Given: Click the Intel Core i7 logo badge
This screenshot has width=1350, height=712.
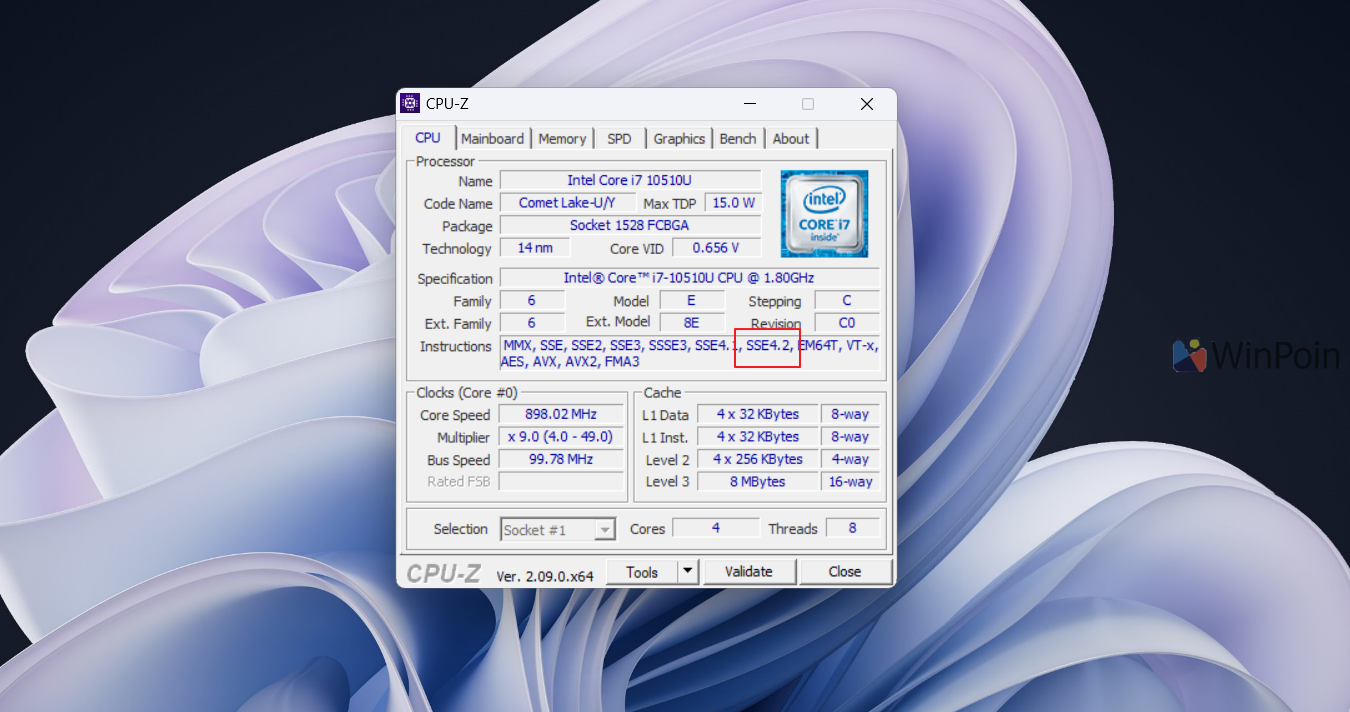Looking at the screenshot, I should click(824, 214).
